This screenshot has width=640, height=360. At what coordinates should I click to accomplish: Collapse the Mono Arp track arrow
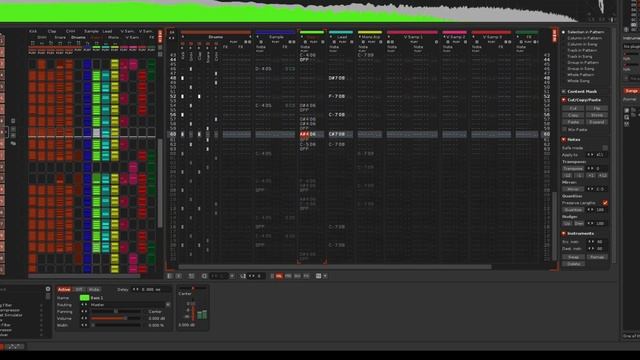(x=360, y=37)
